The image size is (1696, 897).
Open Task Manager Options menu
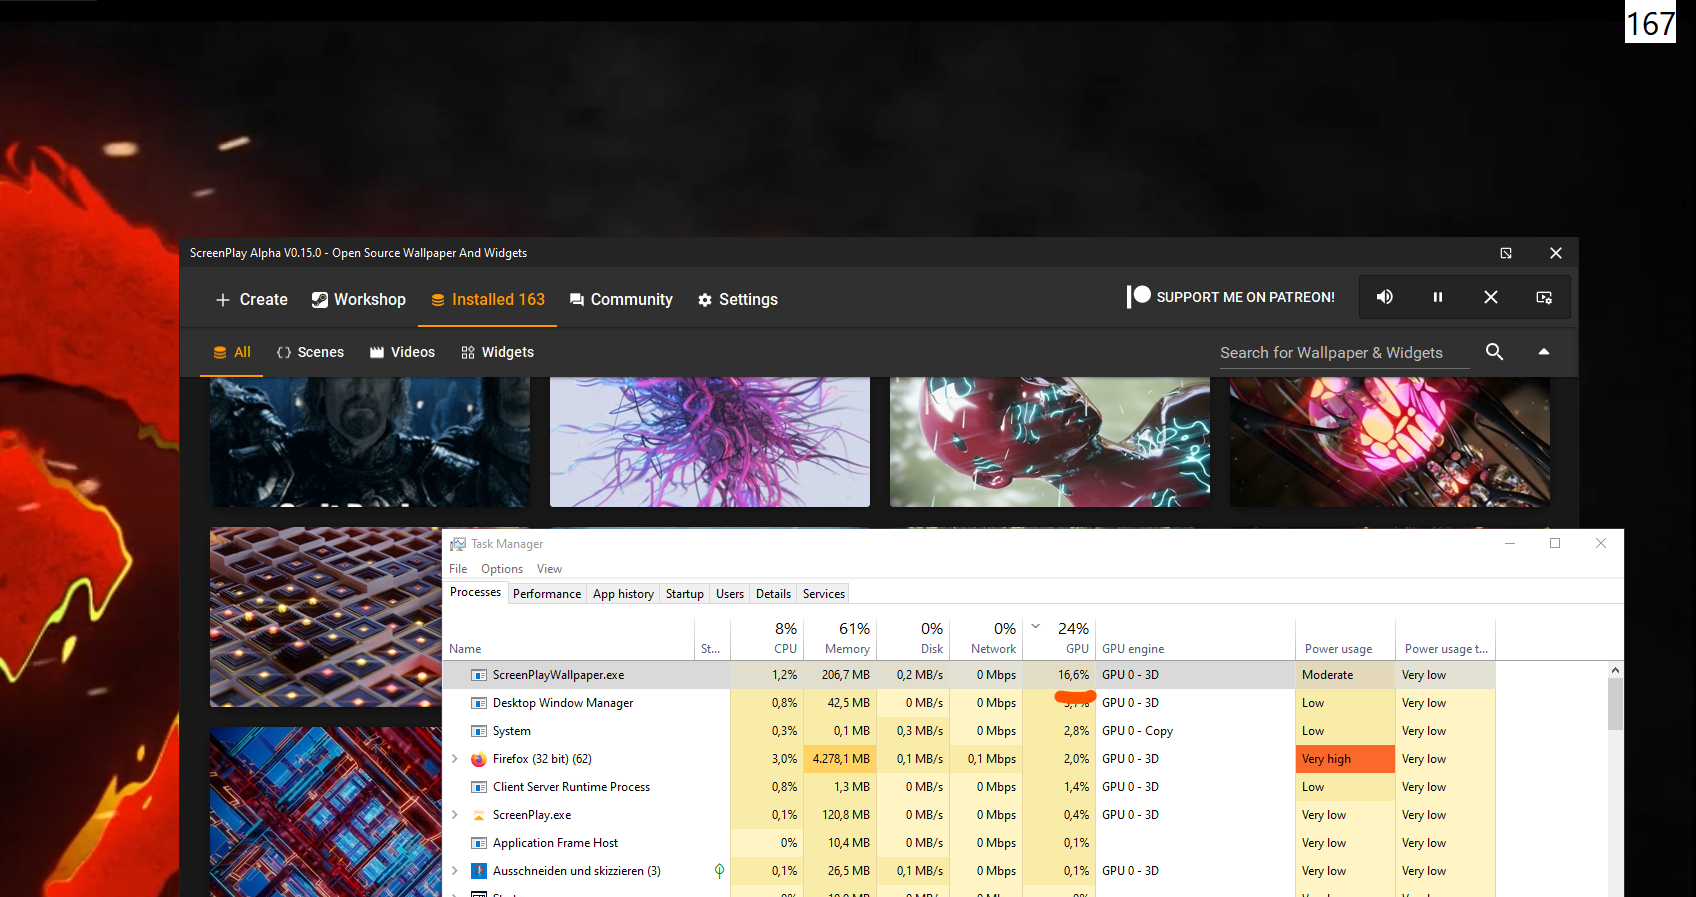point(502,569)
